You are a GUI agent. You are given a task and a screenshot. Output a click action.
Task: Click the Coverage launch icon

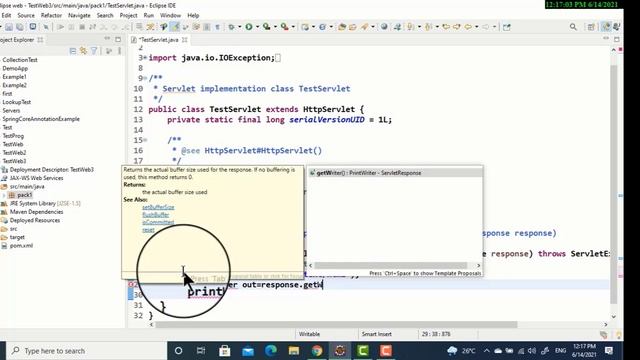[x=267, y=27]
